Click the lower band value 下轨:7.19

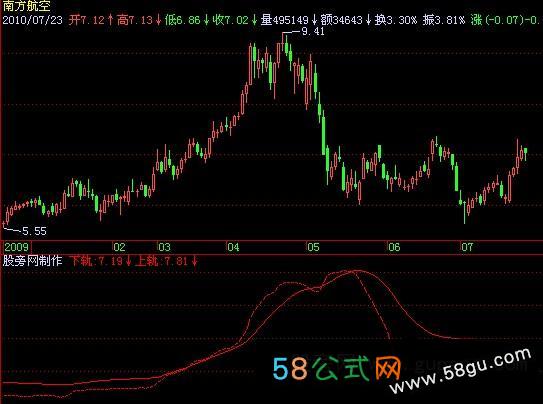pyautogui.click(x=96, y=261)
